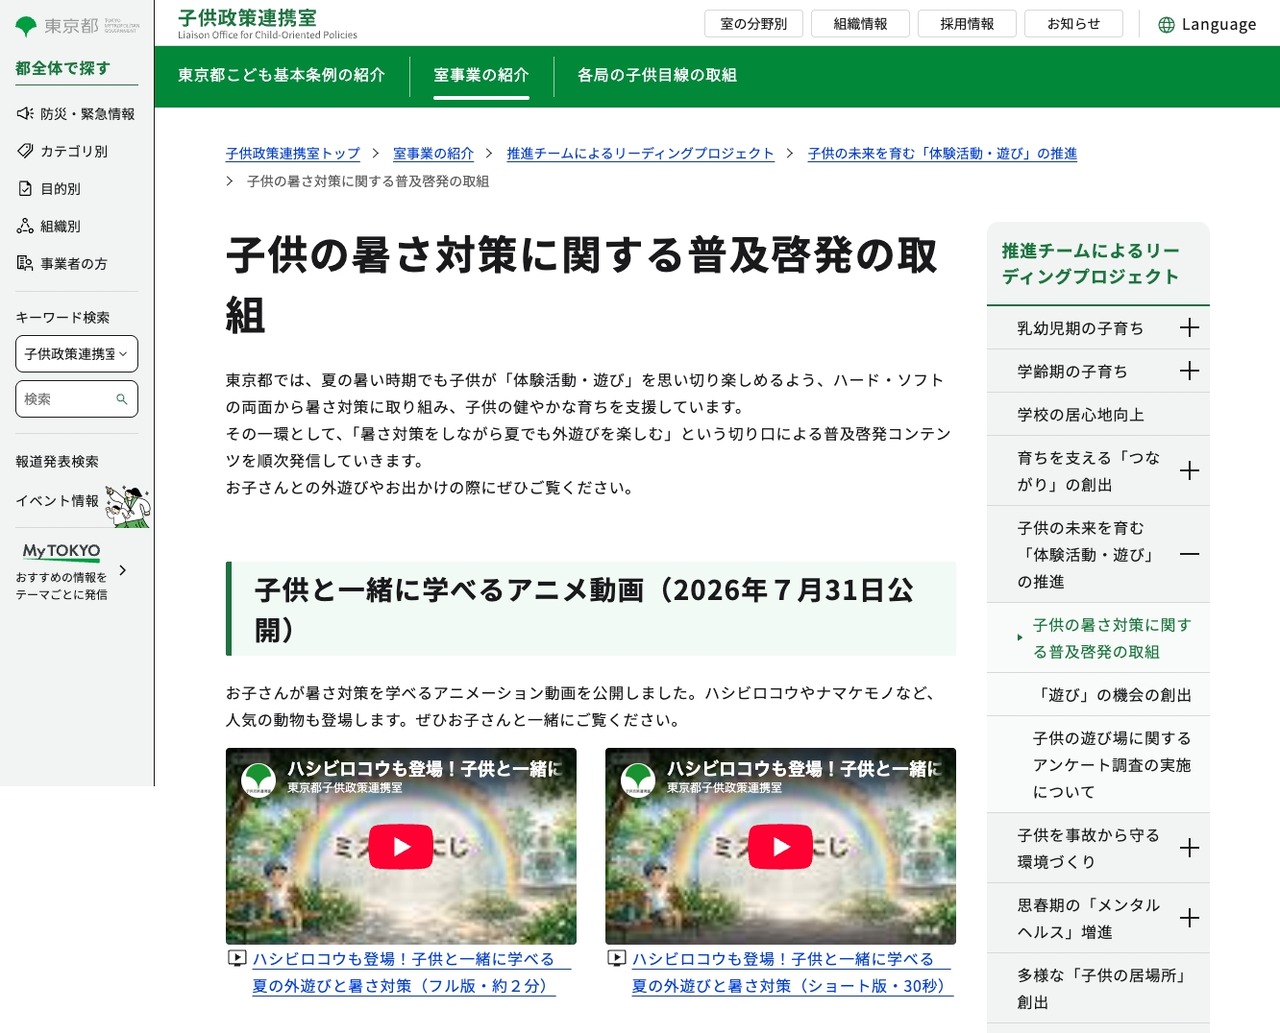
Task: Click the megaphone icon beside 防災・緊急情報
Action: point(25,113)
